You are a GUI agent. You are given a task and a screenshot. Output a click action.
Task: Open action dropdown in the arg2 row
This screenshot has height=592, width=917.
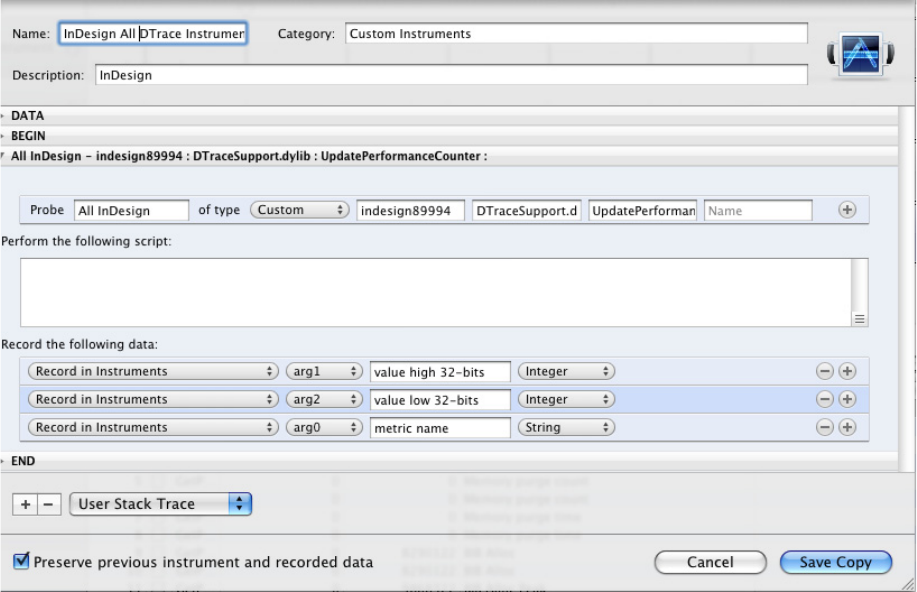pos(153,399)
